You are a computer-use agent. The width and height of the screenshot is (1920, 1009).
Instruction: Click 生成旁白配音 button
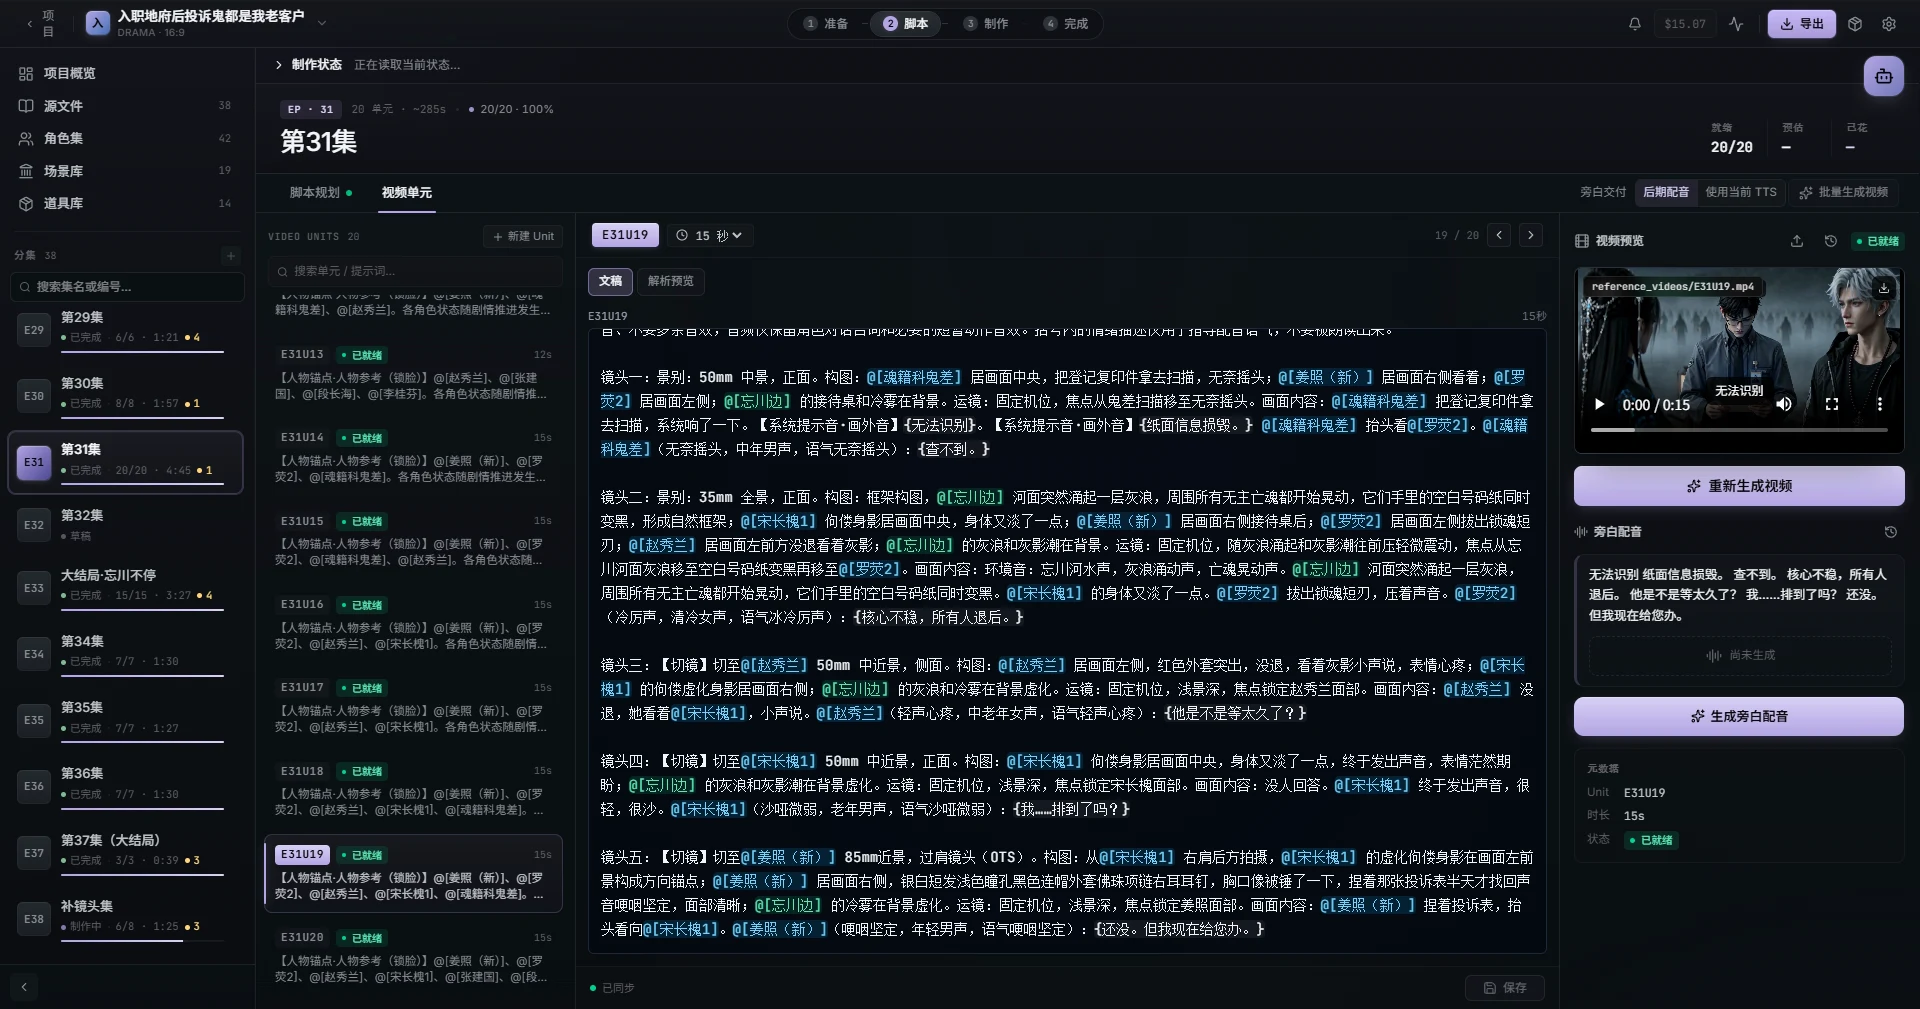click(1739, 716)
